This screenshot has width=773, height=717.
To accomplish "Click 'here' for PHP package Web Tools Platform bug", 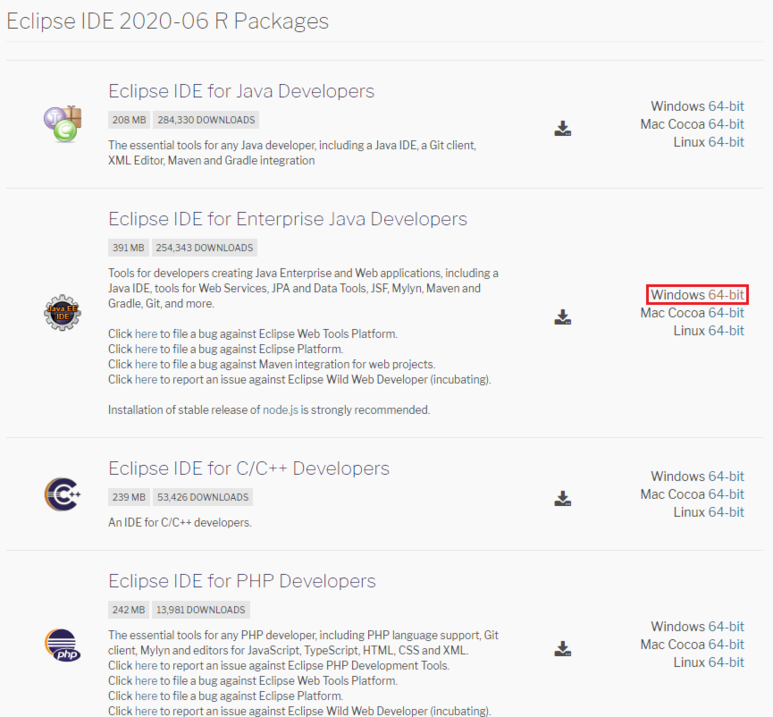I will (x=146, y=681).
